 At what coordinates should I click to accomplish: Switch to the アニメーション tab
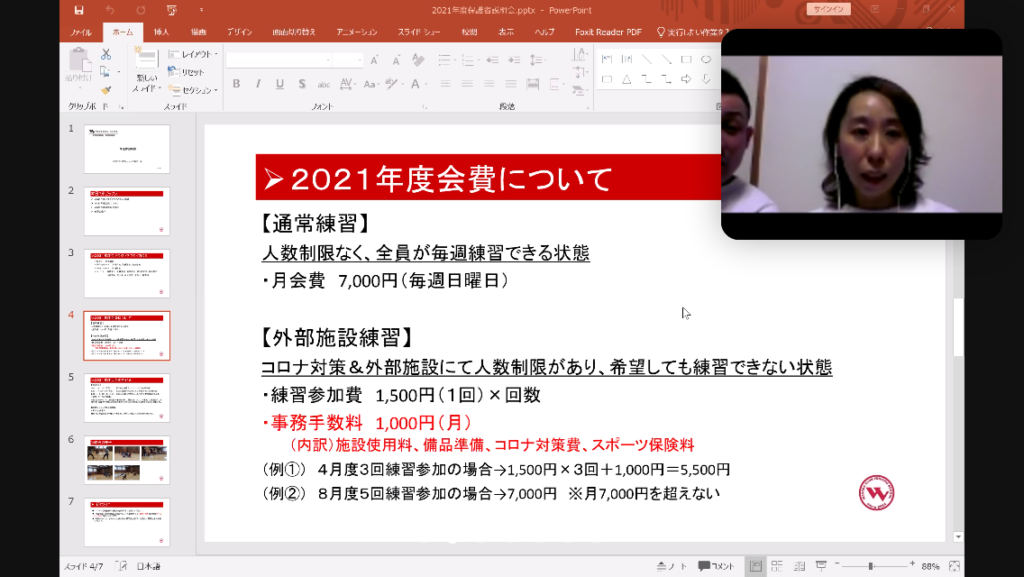pyautogui.click(x=357, y=32)
